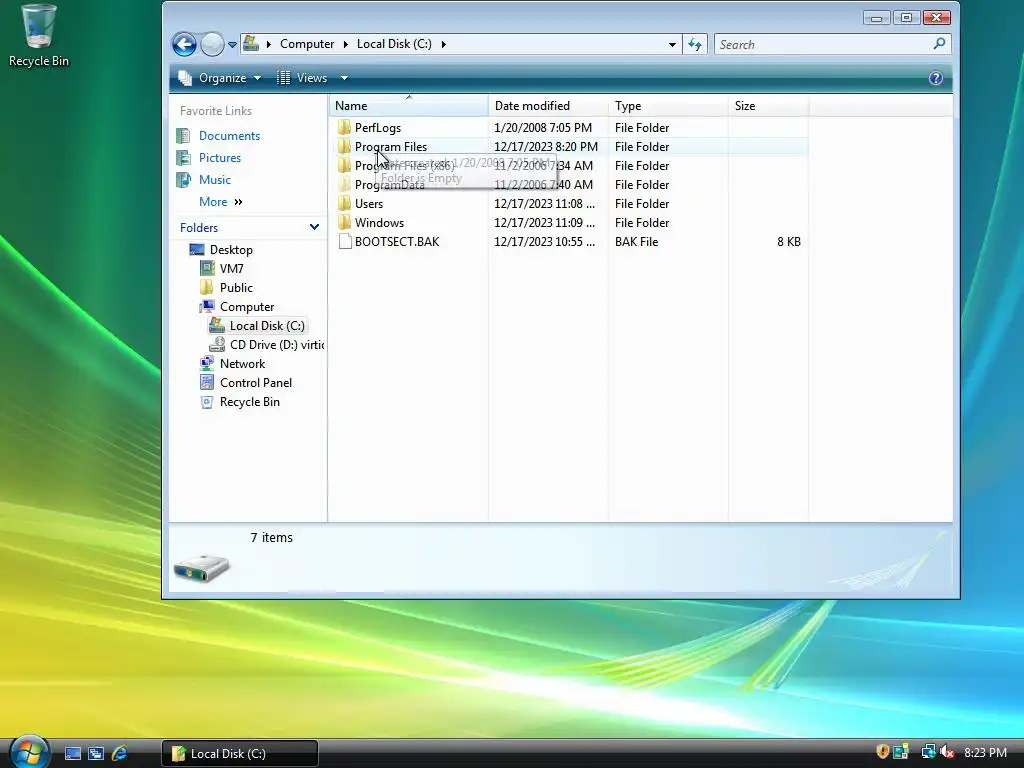Select Local Disk (C:) in the breadcrumb
The height and width of the screenshot is (768, 1024).
394,44
